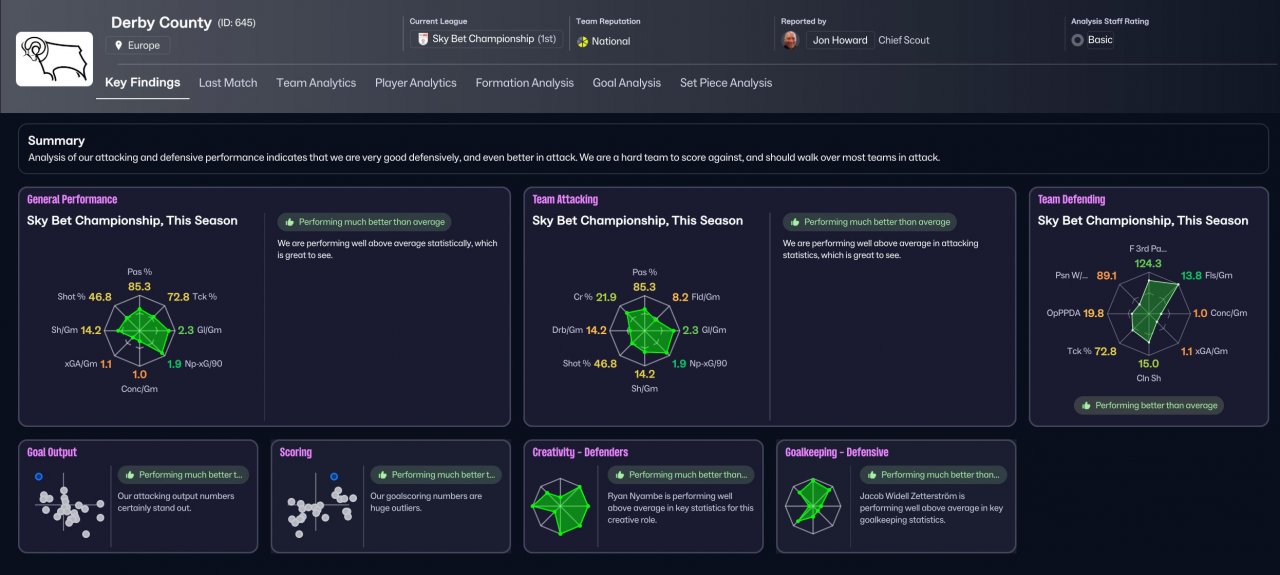This screenshot has height=575, width=1280.
Task: Click thumbs-up icon in Creativity - Defenders card
Action: 619,475
